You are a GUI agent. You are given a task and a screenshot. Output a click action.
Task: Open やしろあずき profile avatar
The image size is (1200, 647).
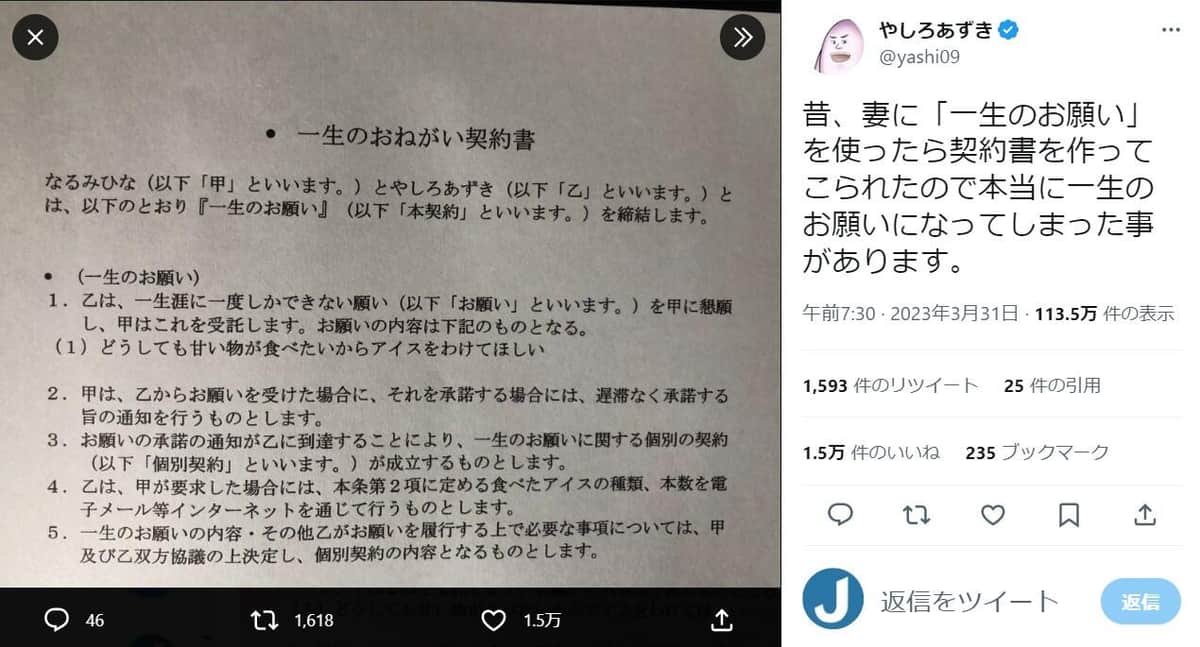[839, 45]
